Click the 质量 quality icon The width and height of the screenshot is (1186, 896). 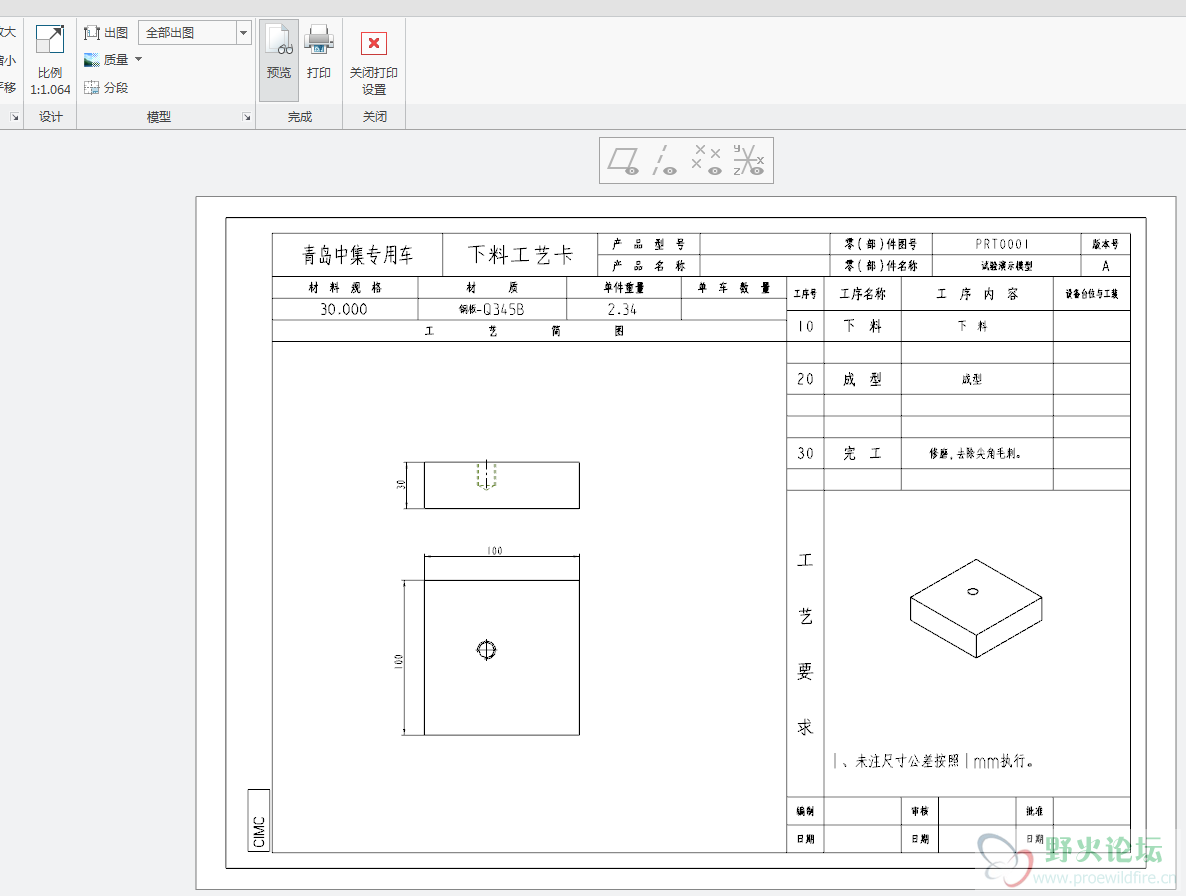(92, 60)
